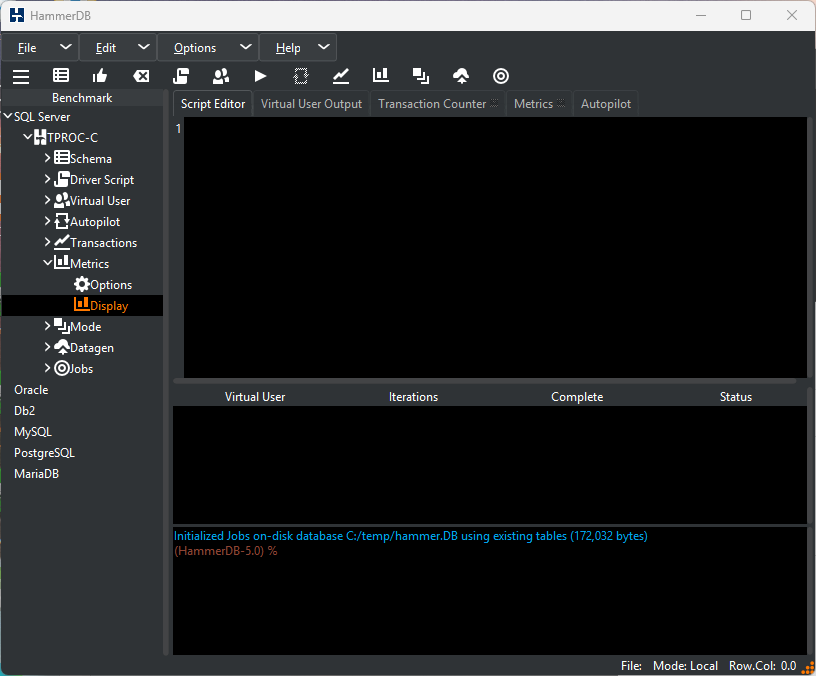This screenshot has width=816, height=676.
Task: Click the Datagen icon in tree
Action: [62, 347]
